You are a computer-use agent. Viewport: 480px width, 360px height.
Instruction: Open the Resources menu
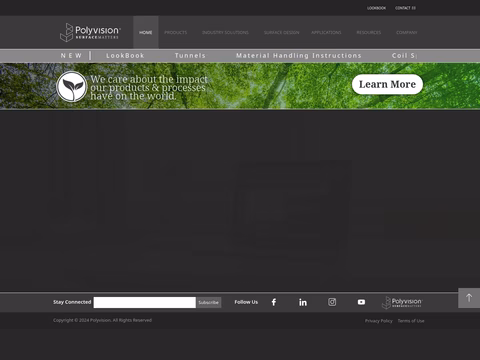click(x=369, y=32)
